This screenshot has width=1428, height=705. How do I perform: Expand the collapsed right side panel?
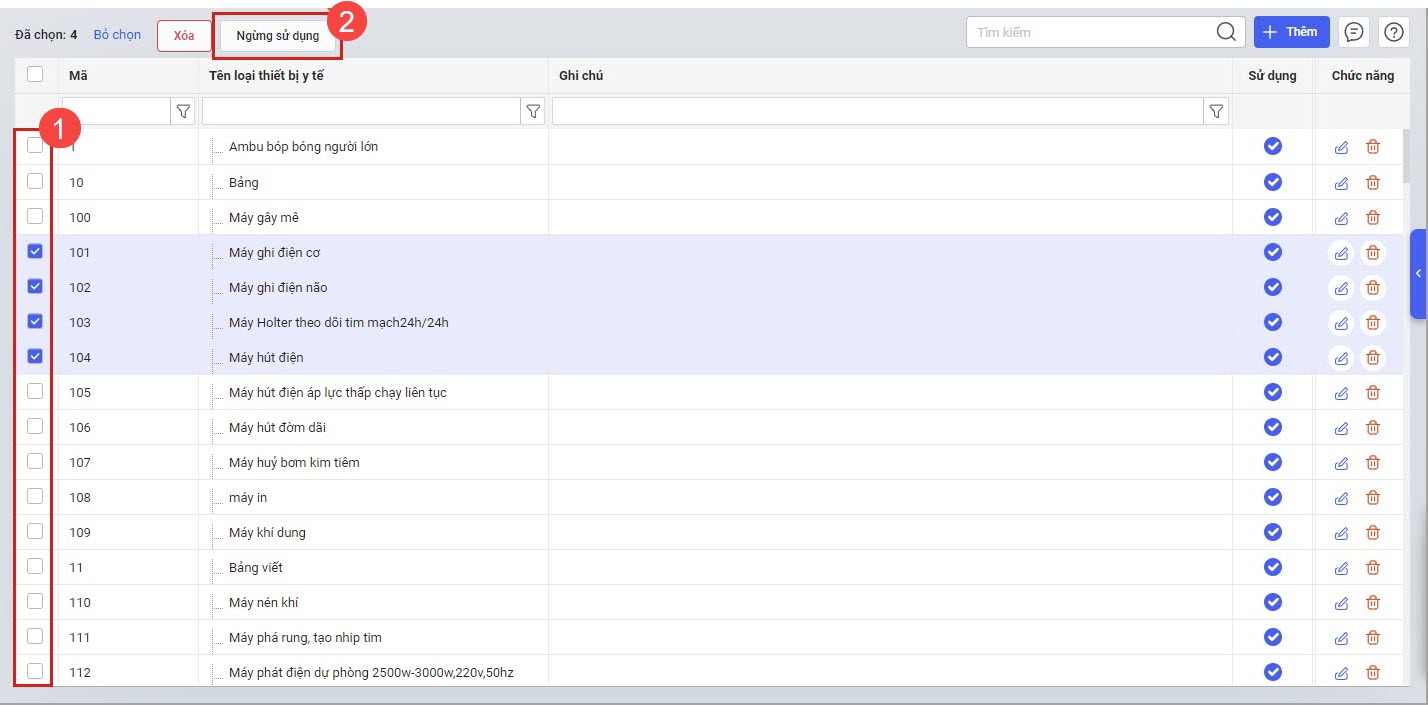coord(1418,274)
